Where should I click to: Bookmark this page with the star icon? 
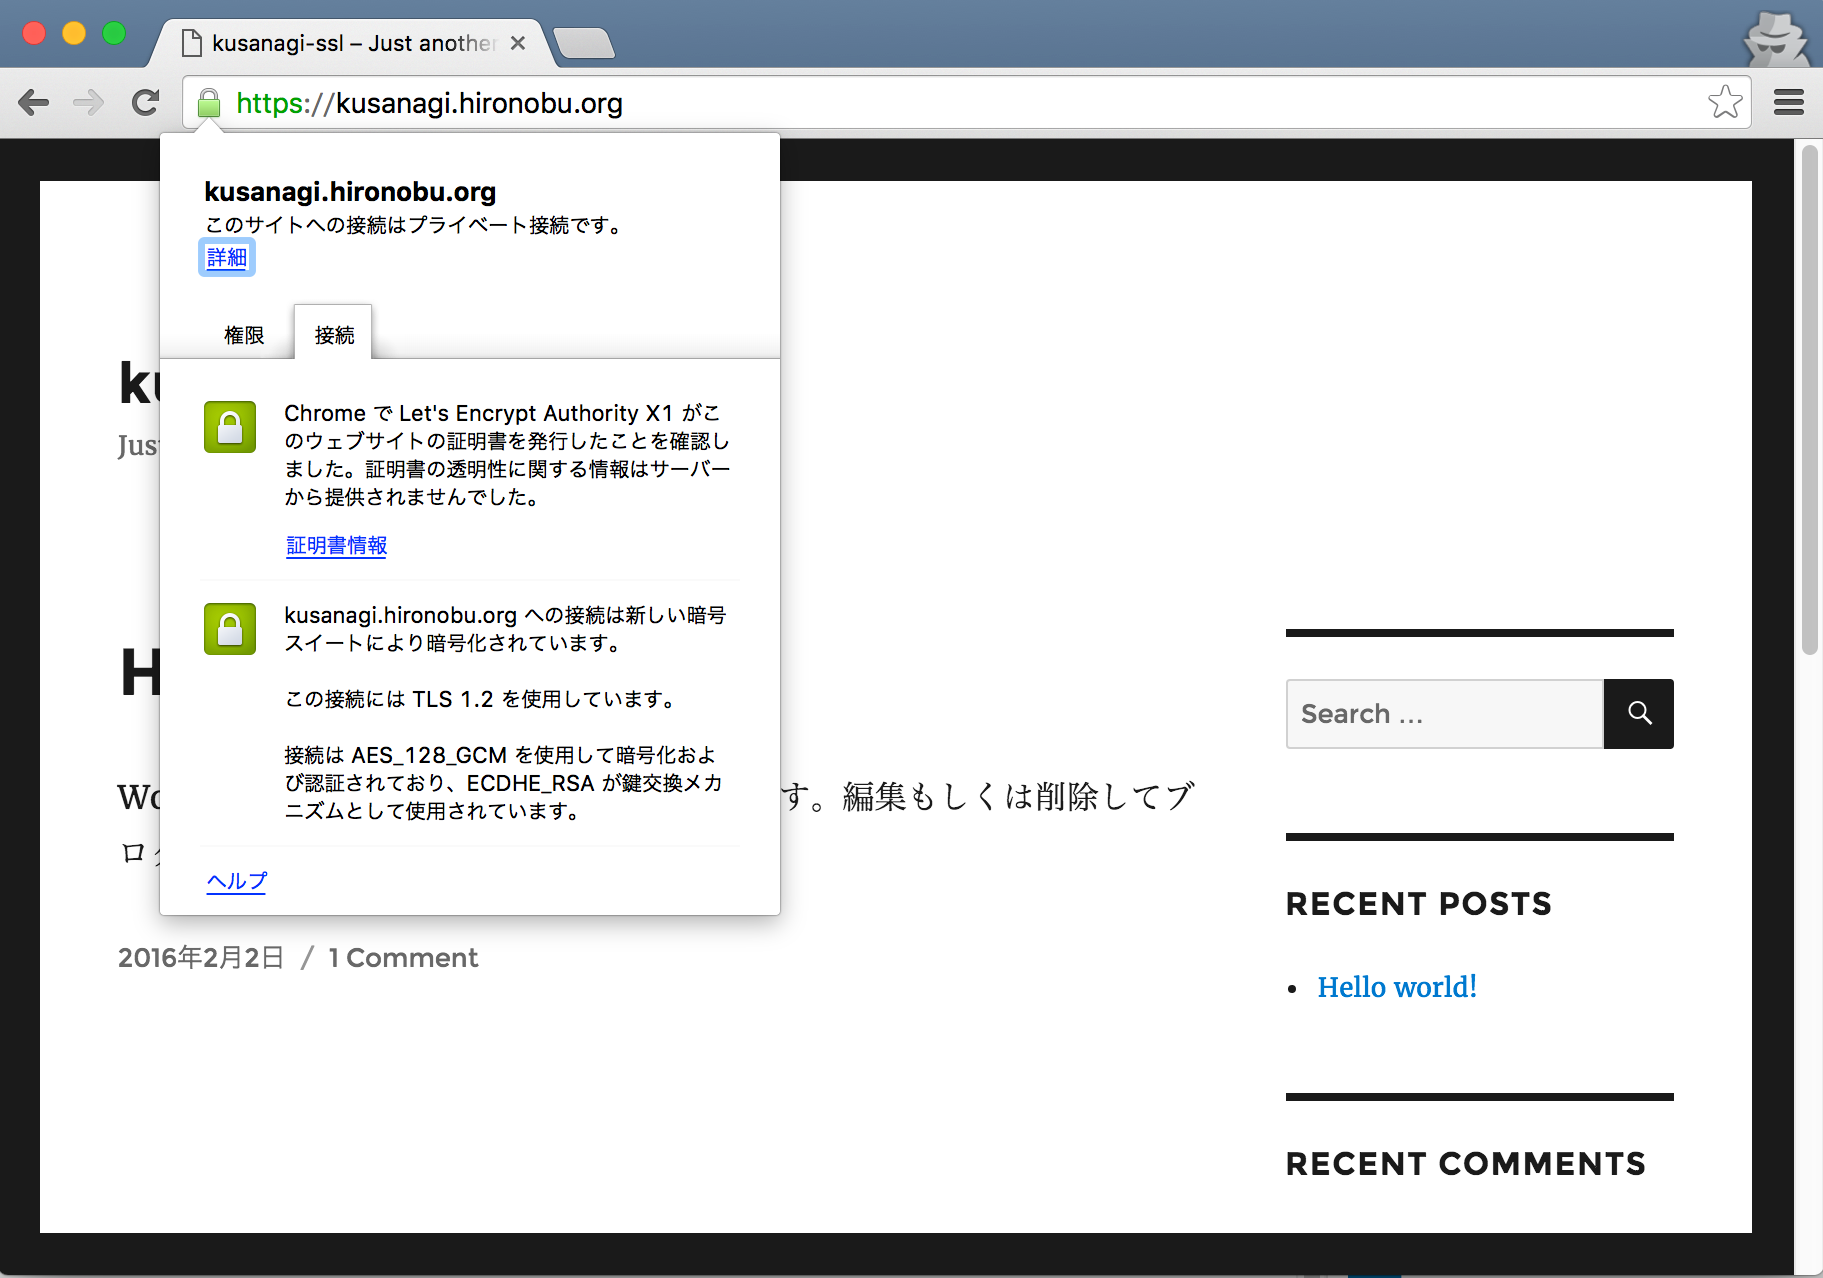pyautogui.click(x=1725, y=102)
